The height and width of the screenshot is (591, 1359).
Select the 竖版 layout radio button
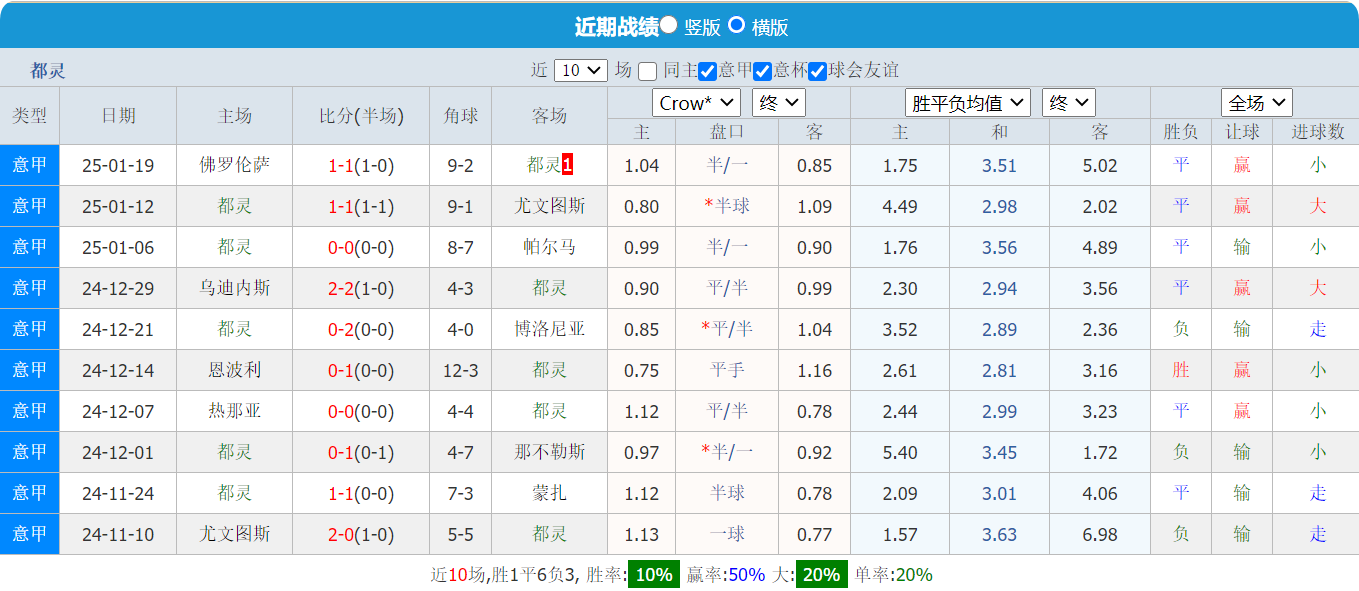(667, 26)
